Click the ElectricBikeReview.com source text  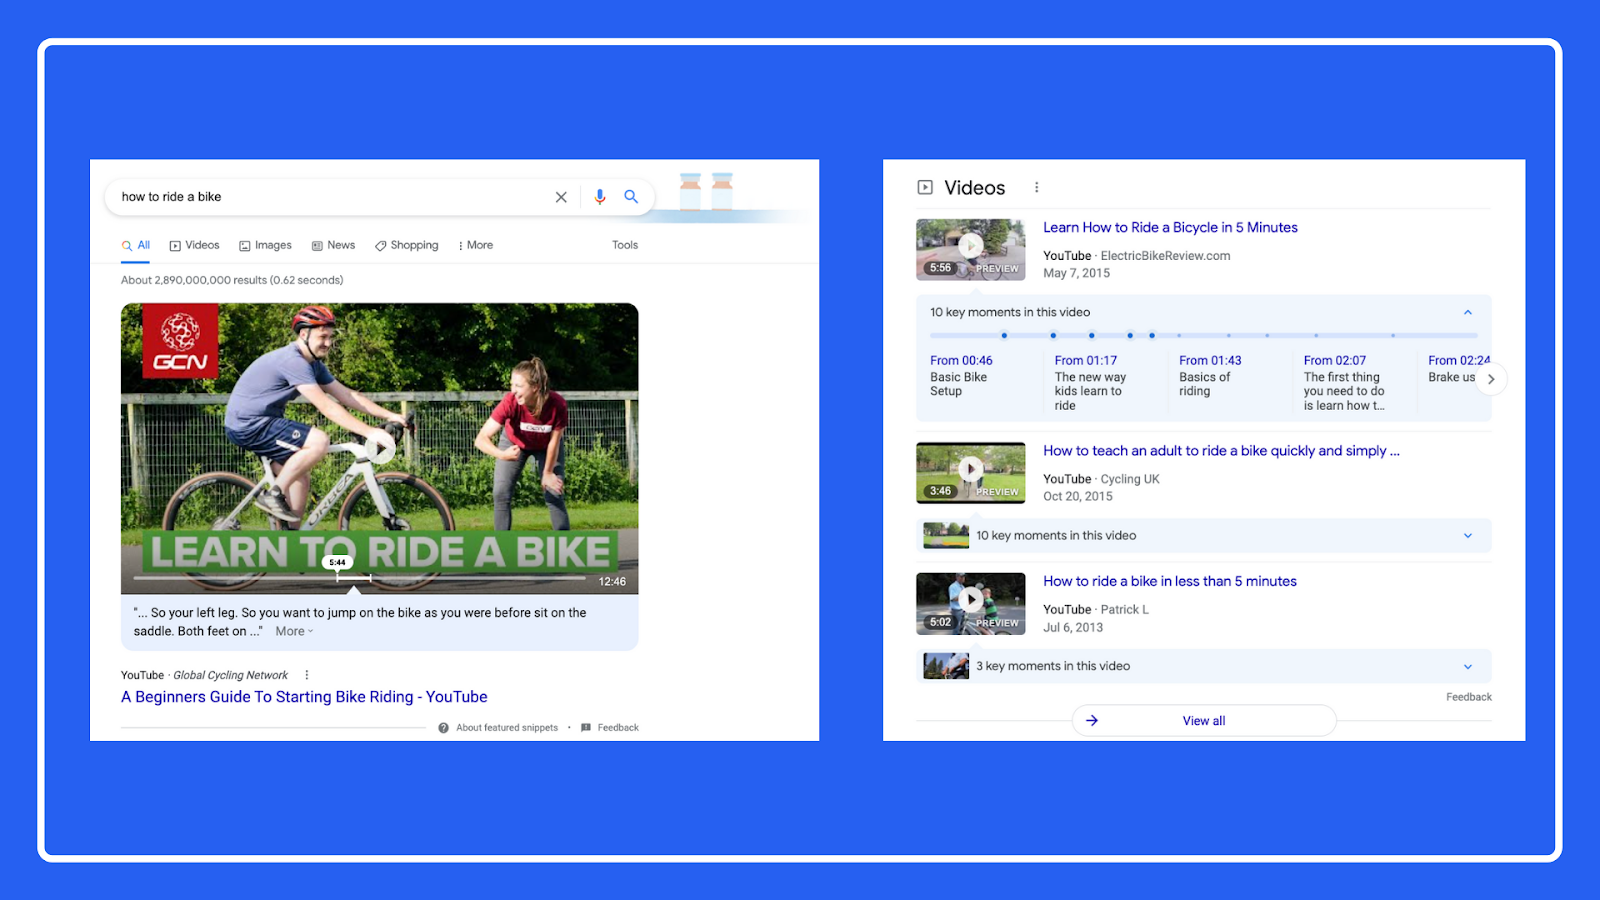coord(1165,256)
